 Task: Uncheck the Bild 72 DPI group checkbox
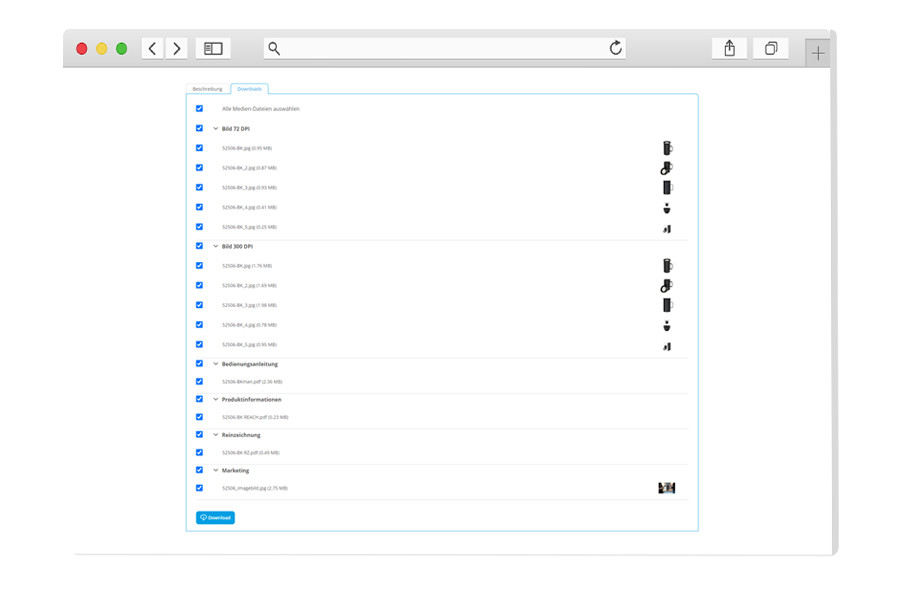pyautogui.click(x=199, y=128)
